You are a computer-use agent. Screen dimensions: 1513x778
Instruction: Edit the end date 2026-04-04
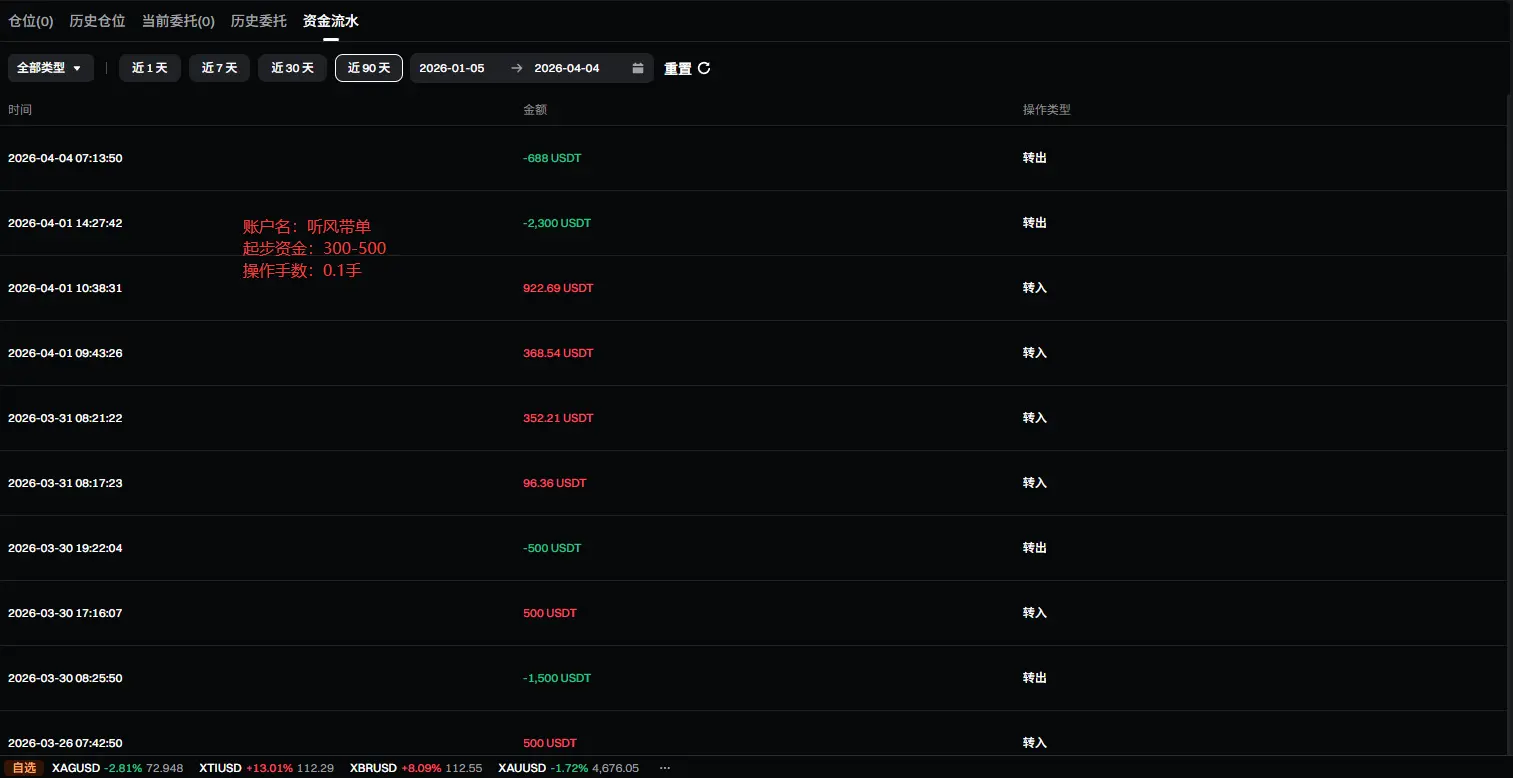point(567,68)
